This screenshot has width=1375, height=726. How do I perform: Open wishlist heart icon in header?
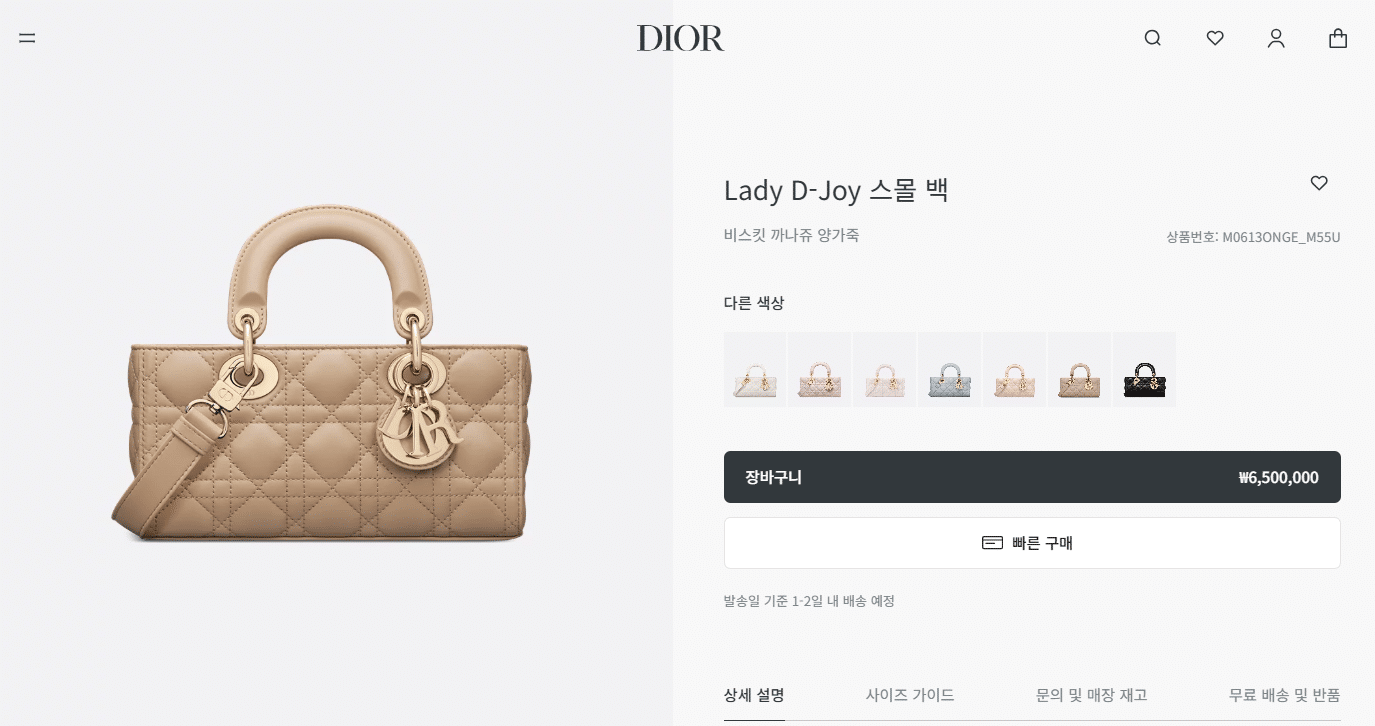(1215, 38)
